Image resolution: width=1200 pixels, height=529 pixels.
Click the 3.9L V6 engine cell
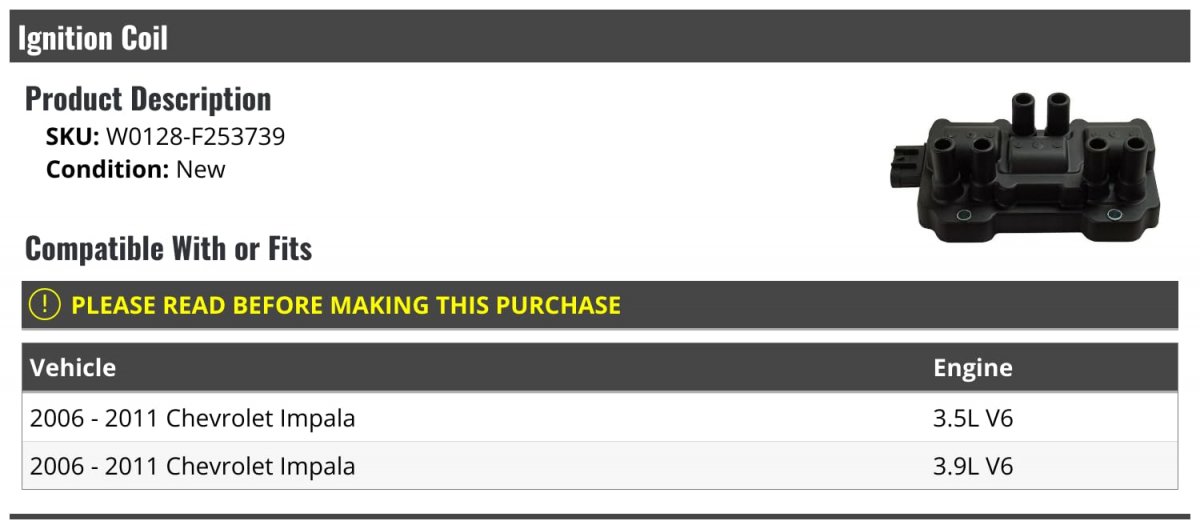pyautogui.click(x=973, y=466)
